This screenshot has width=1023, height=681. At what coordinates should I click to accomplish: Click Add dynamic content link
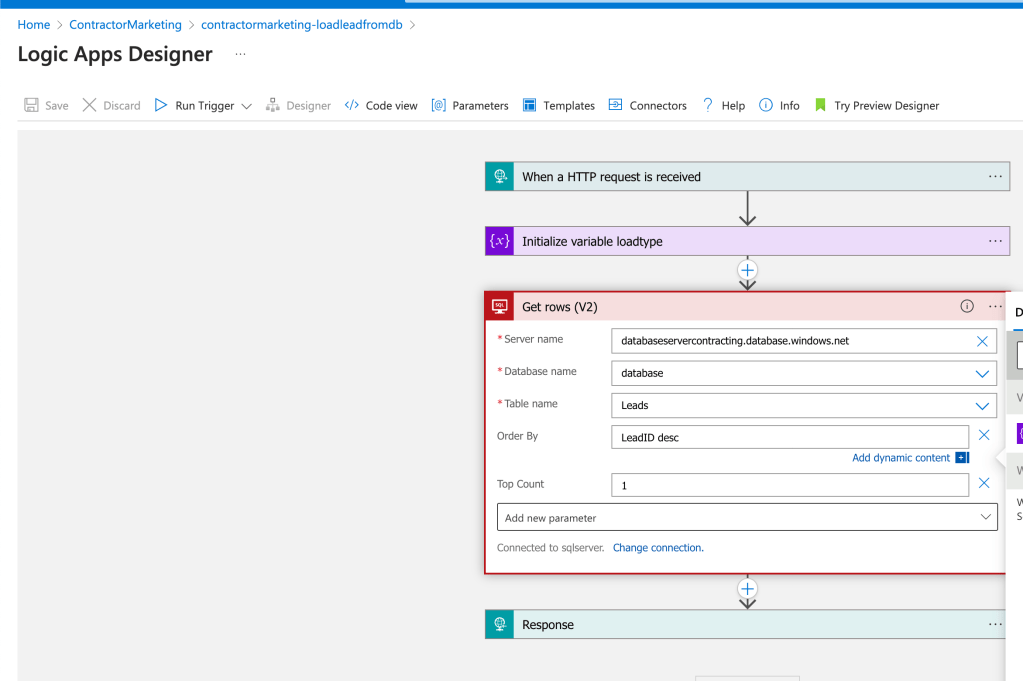900,458
